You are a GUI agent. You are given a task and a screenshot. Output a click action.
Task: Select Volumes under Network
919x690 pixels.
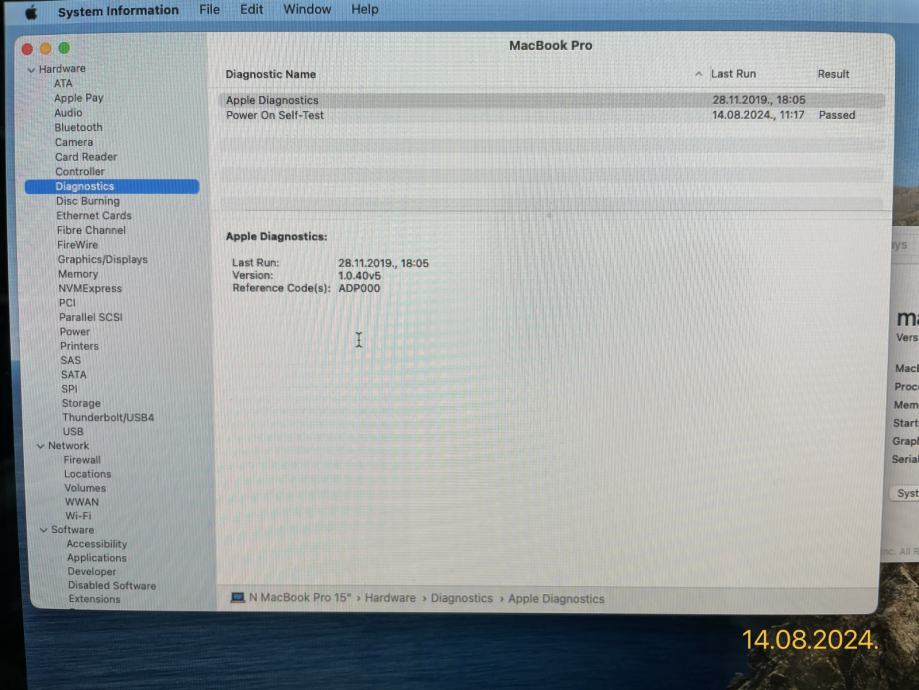[85, 488]
